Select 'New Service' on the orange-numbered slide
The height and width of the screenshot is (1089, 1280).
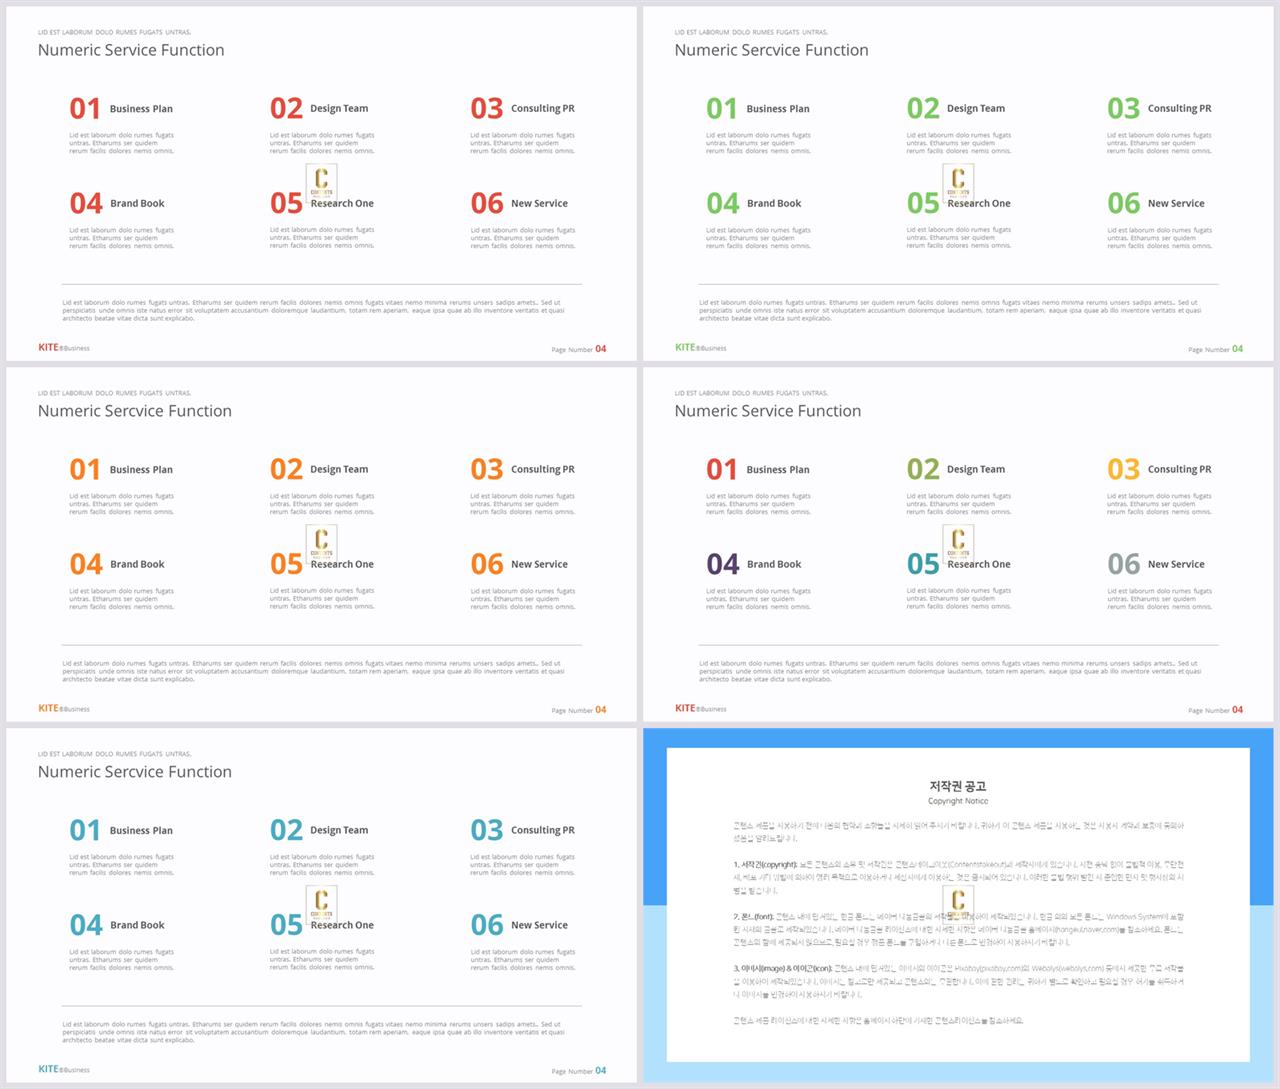point(539,565)
